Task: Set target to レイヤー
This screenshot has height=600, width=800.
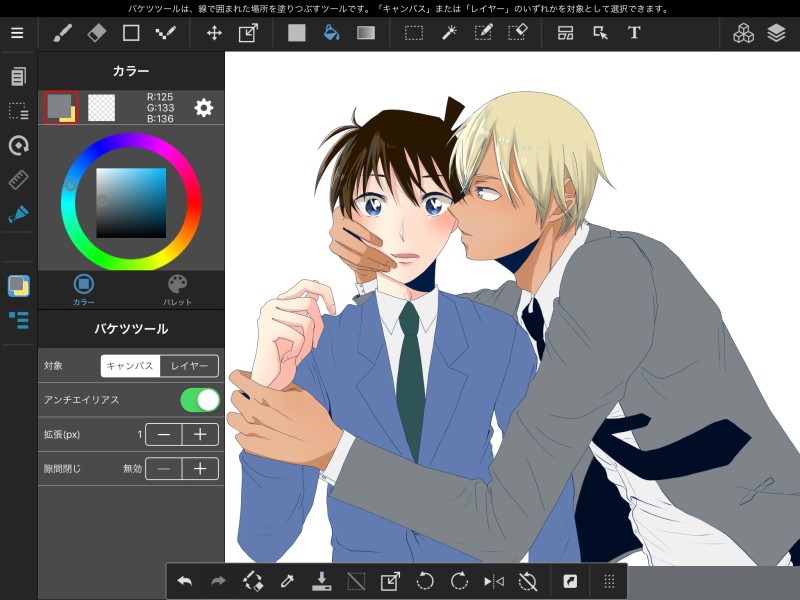Action: tap(189, 366)
